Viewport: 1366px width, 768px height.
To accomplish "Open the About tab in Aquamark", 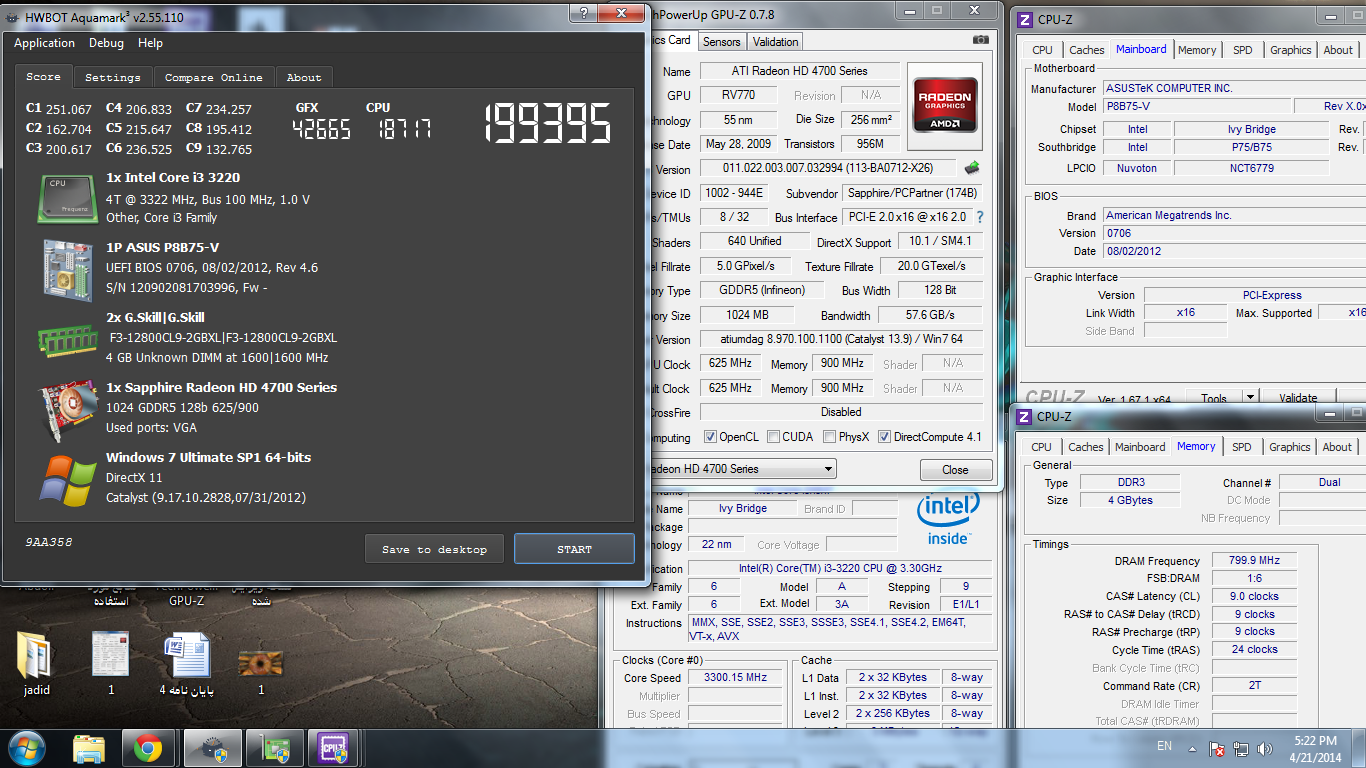I will (x=304, y=77).
